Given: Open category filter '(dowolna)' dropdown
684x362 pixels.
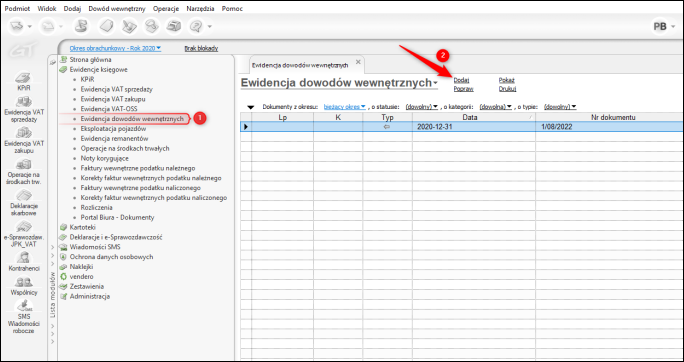Looking at the screenshot, I should pos(495,106).
